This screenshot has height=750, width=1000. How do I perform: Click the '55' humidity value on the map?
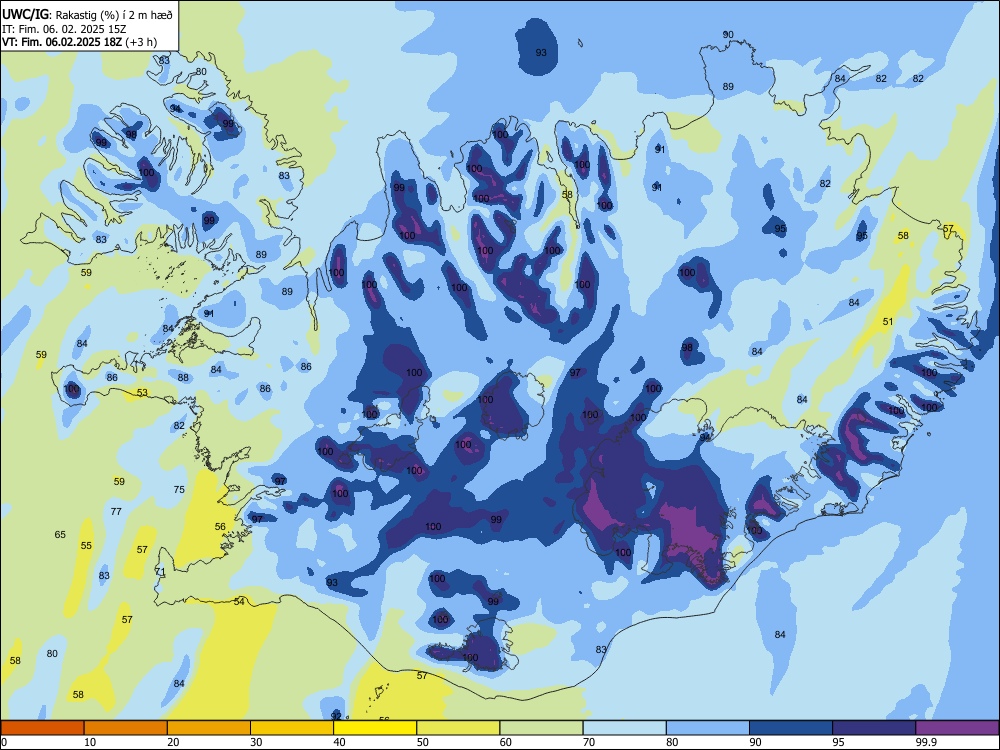click(86, 545)
